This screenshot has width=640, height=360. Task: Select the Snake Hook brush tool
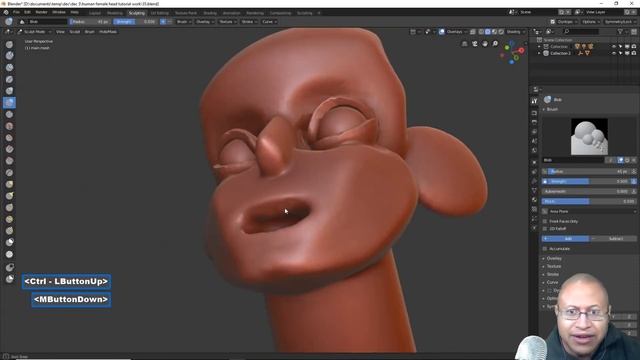9,196
